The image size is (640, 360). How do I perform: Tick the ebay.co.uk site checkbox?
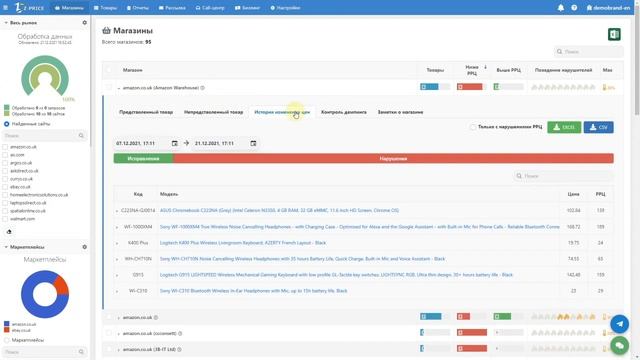coord(5,187)
